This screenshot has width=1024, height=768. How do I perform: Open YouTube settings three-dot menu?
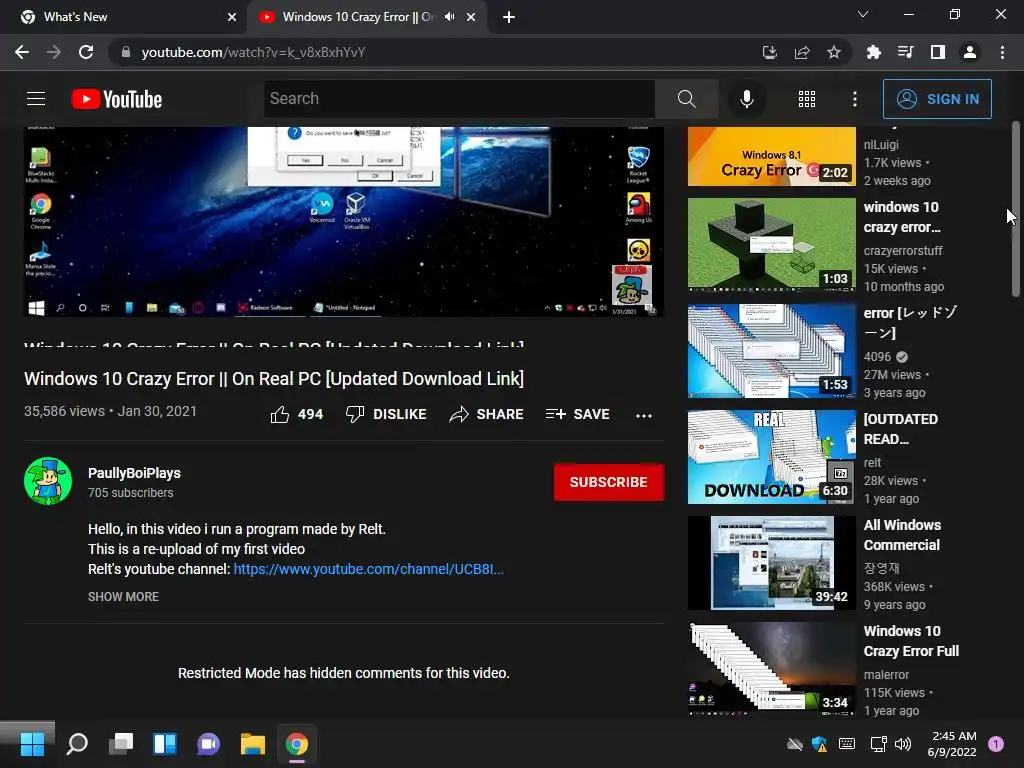point(854,99)
